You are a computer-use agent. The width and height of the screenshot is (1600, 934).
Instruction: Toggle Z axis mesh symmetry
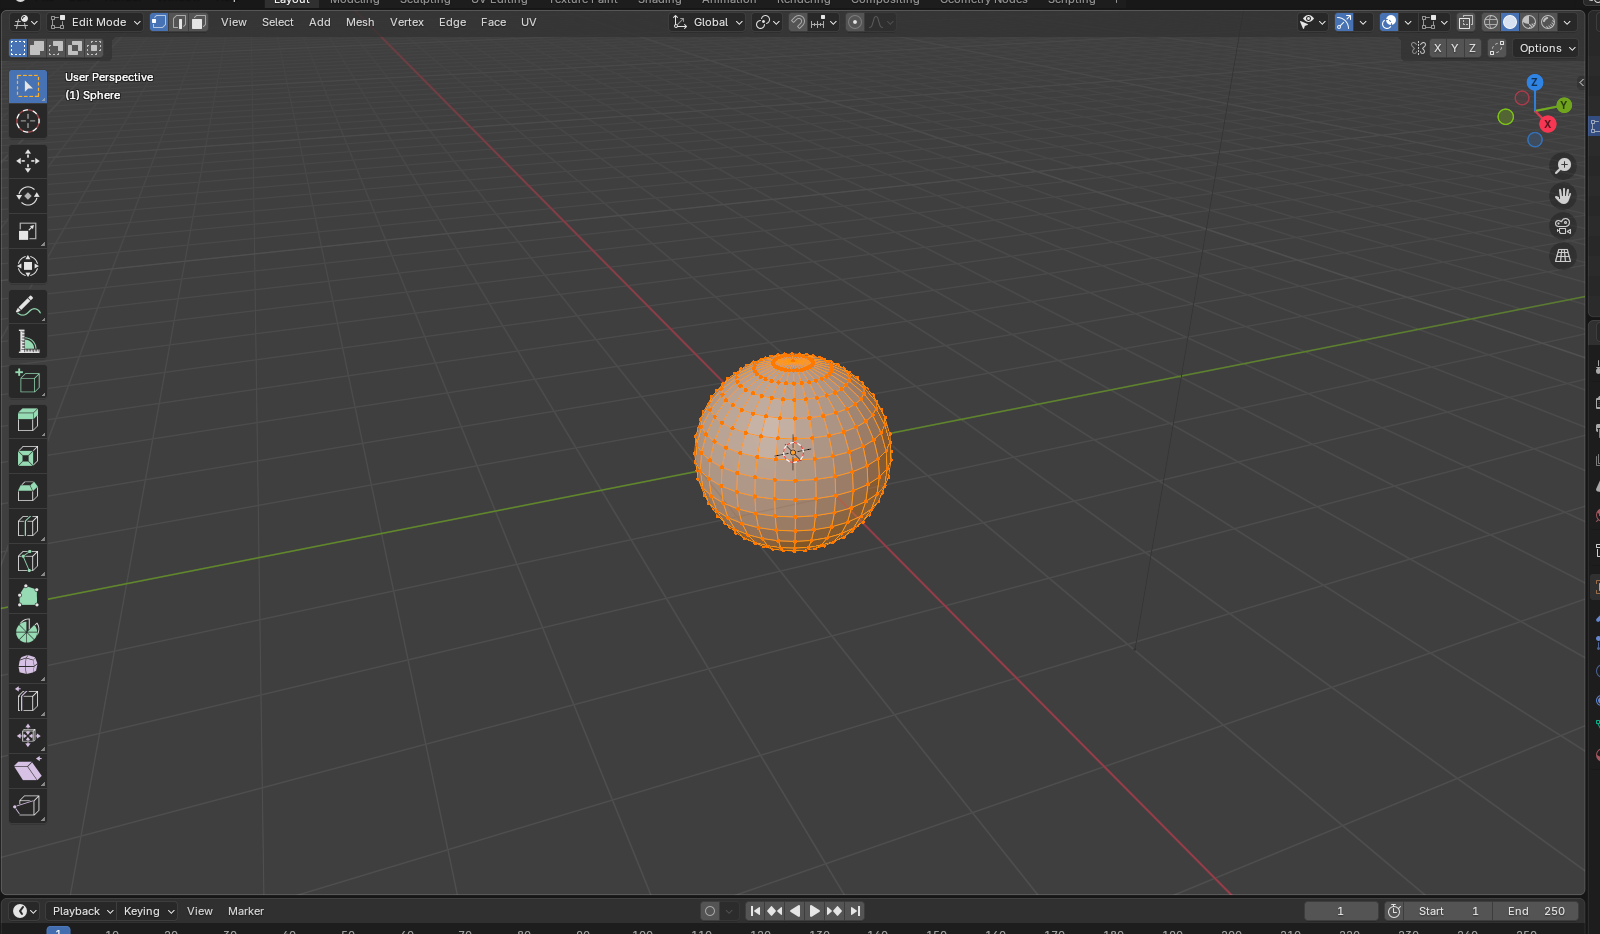coord(1472,48)
